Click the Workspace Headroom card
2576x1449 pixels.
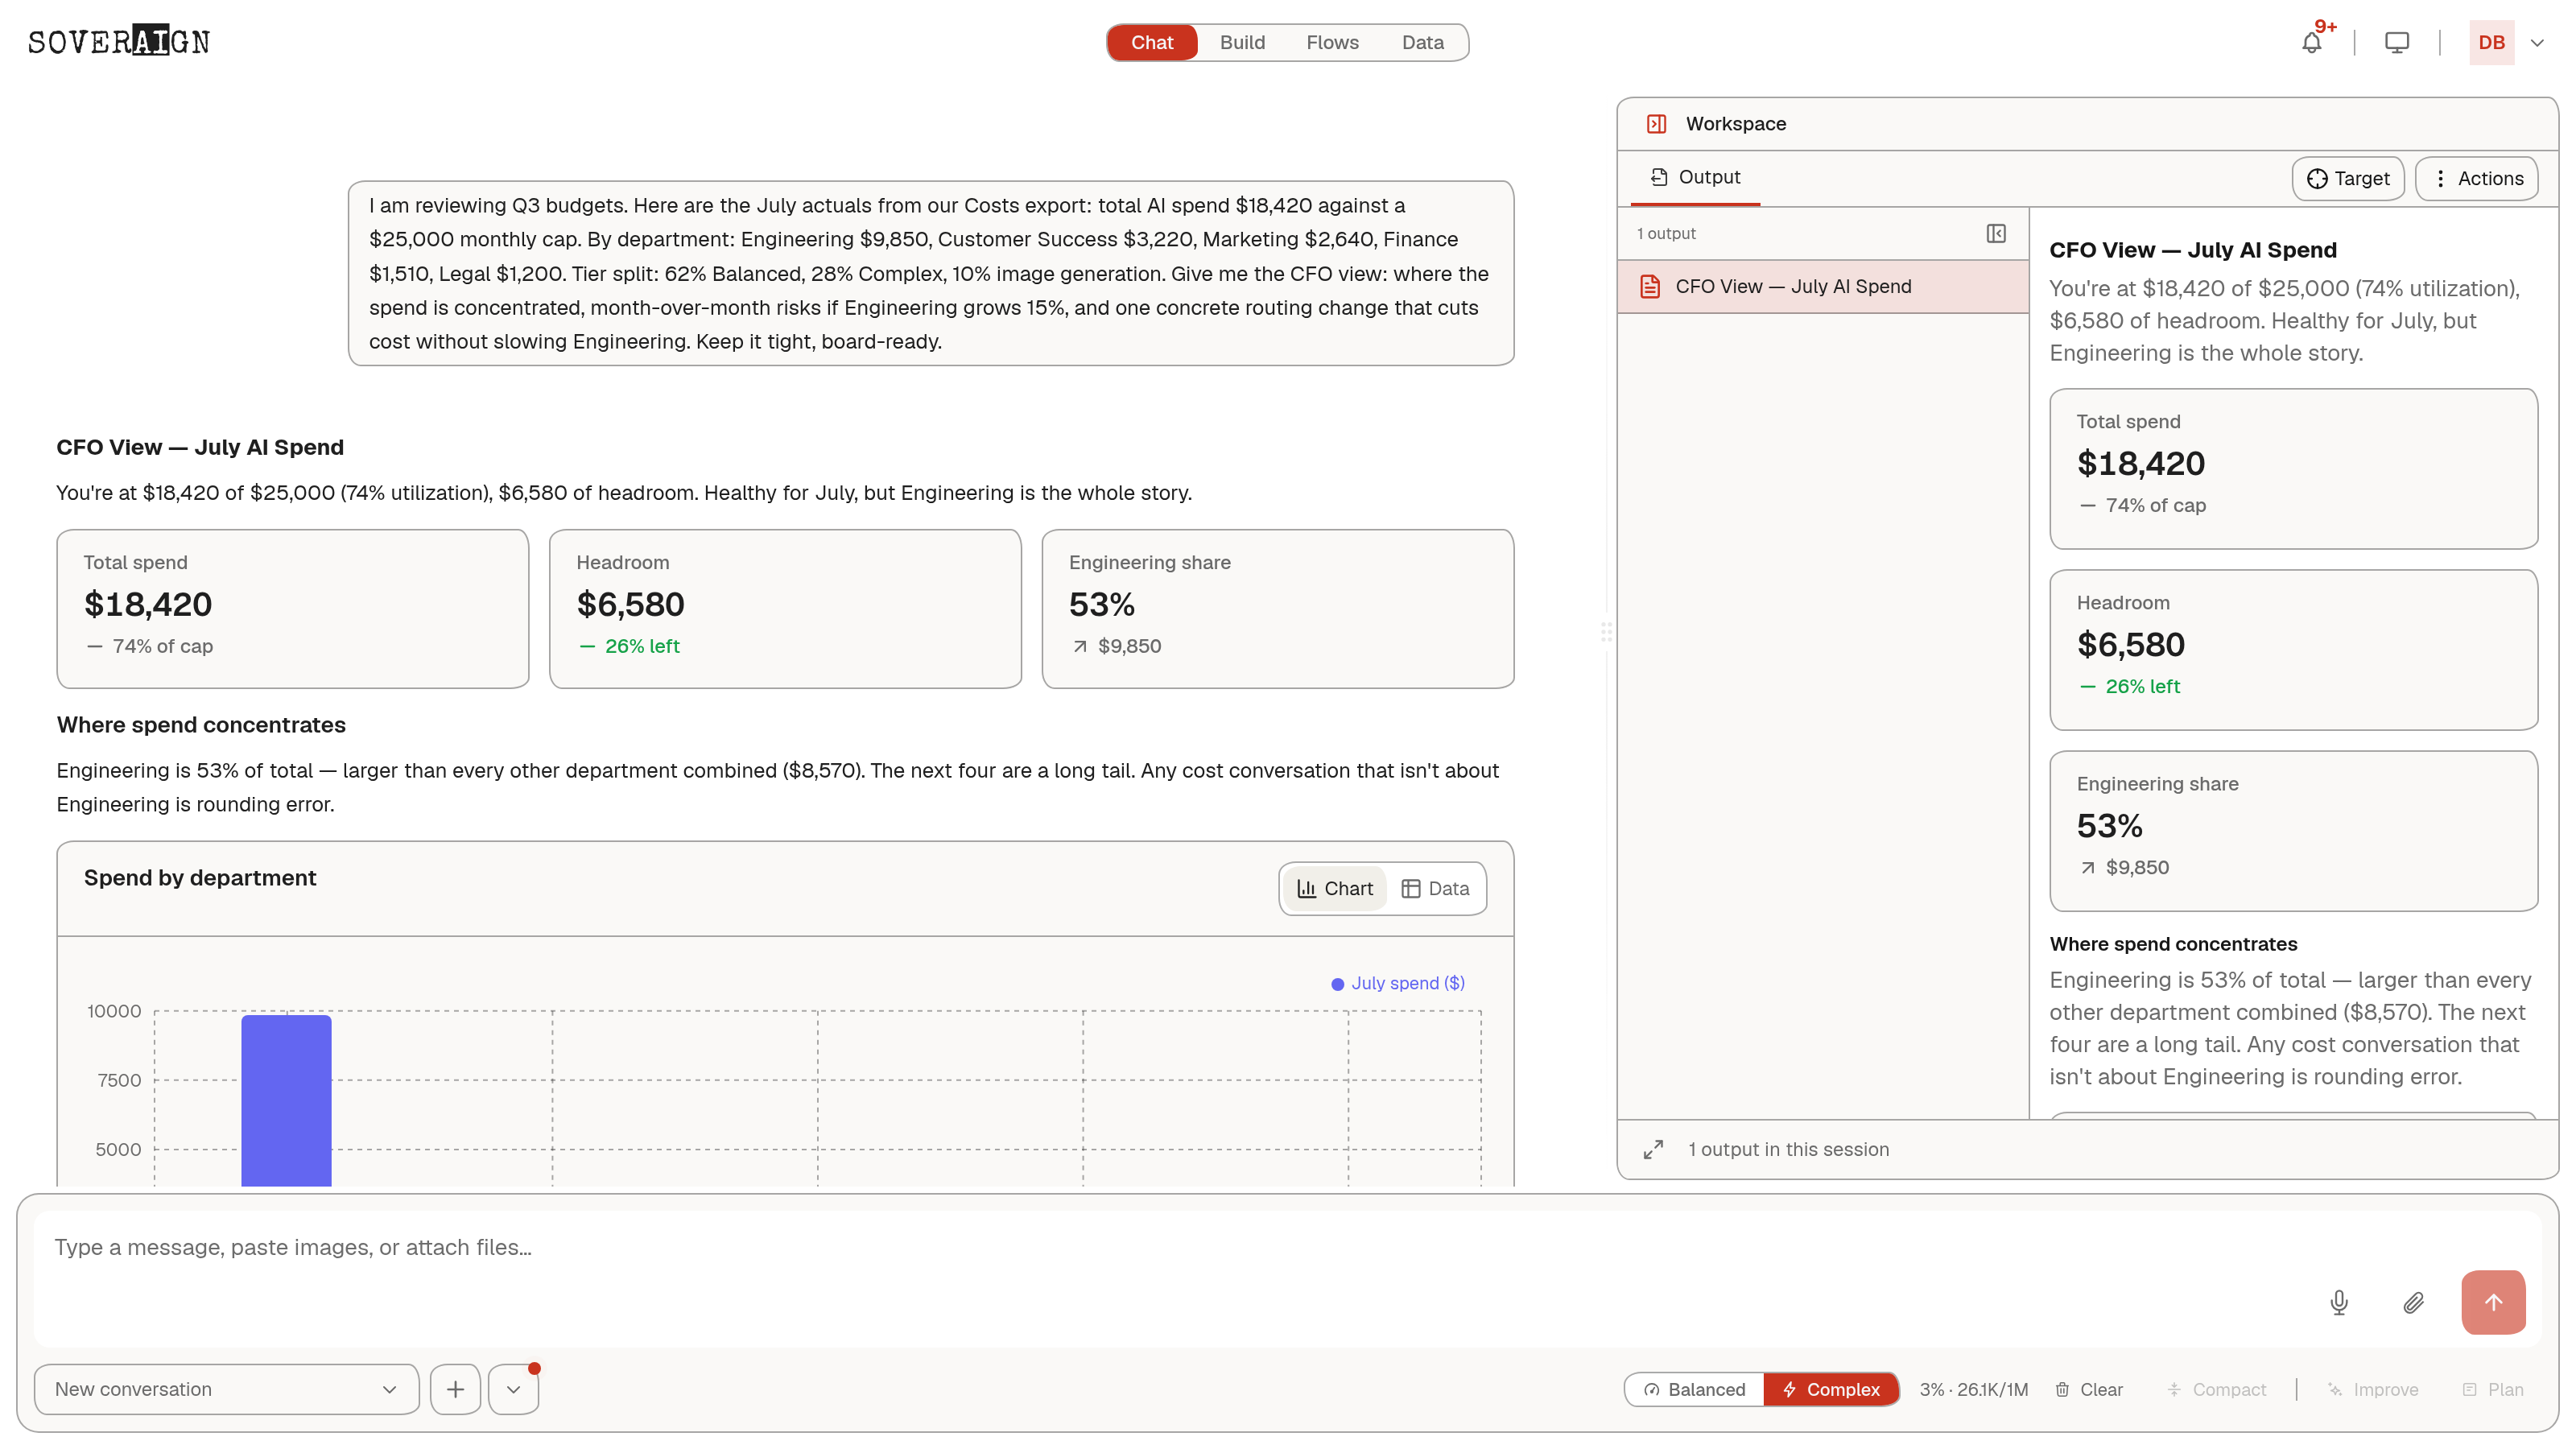[2293, 649]
